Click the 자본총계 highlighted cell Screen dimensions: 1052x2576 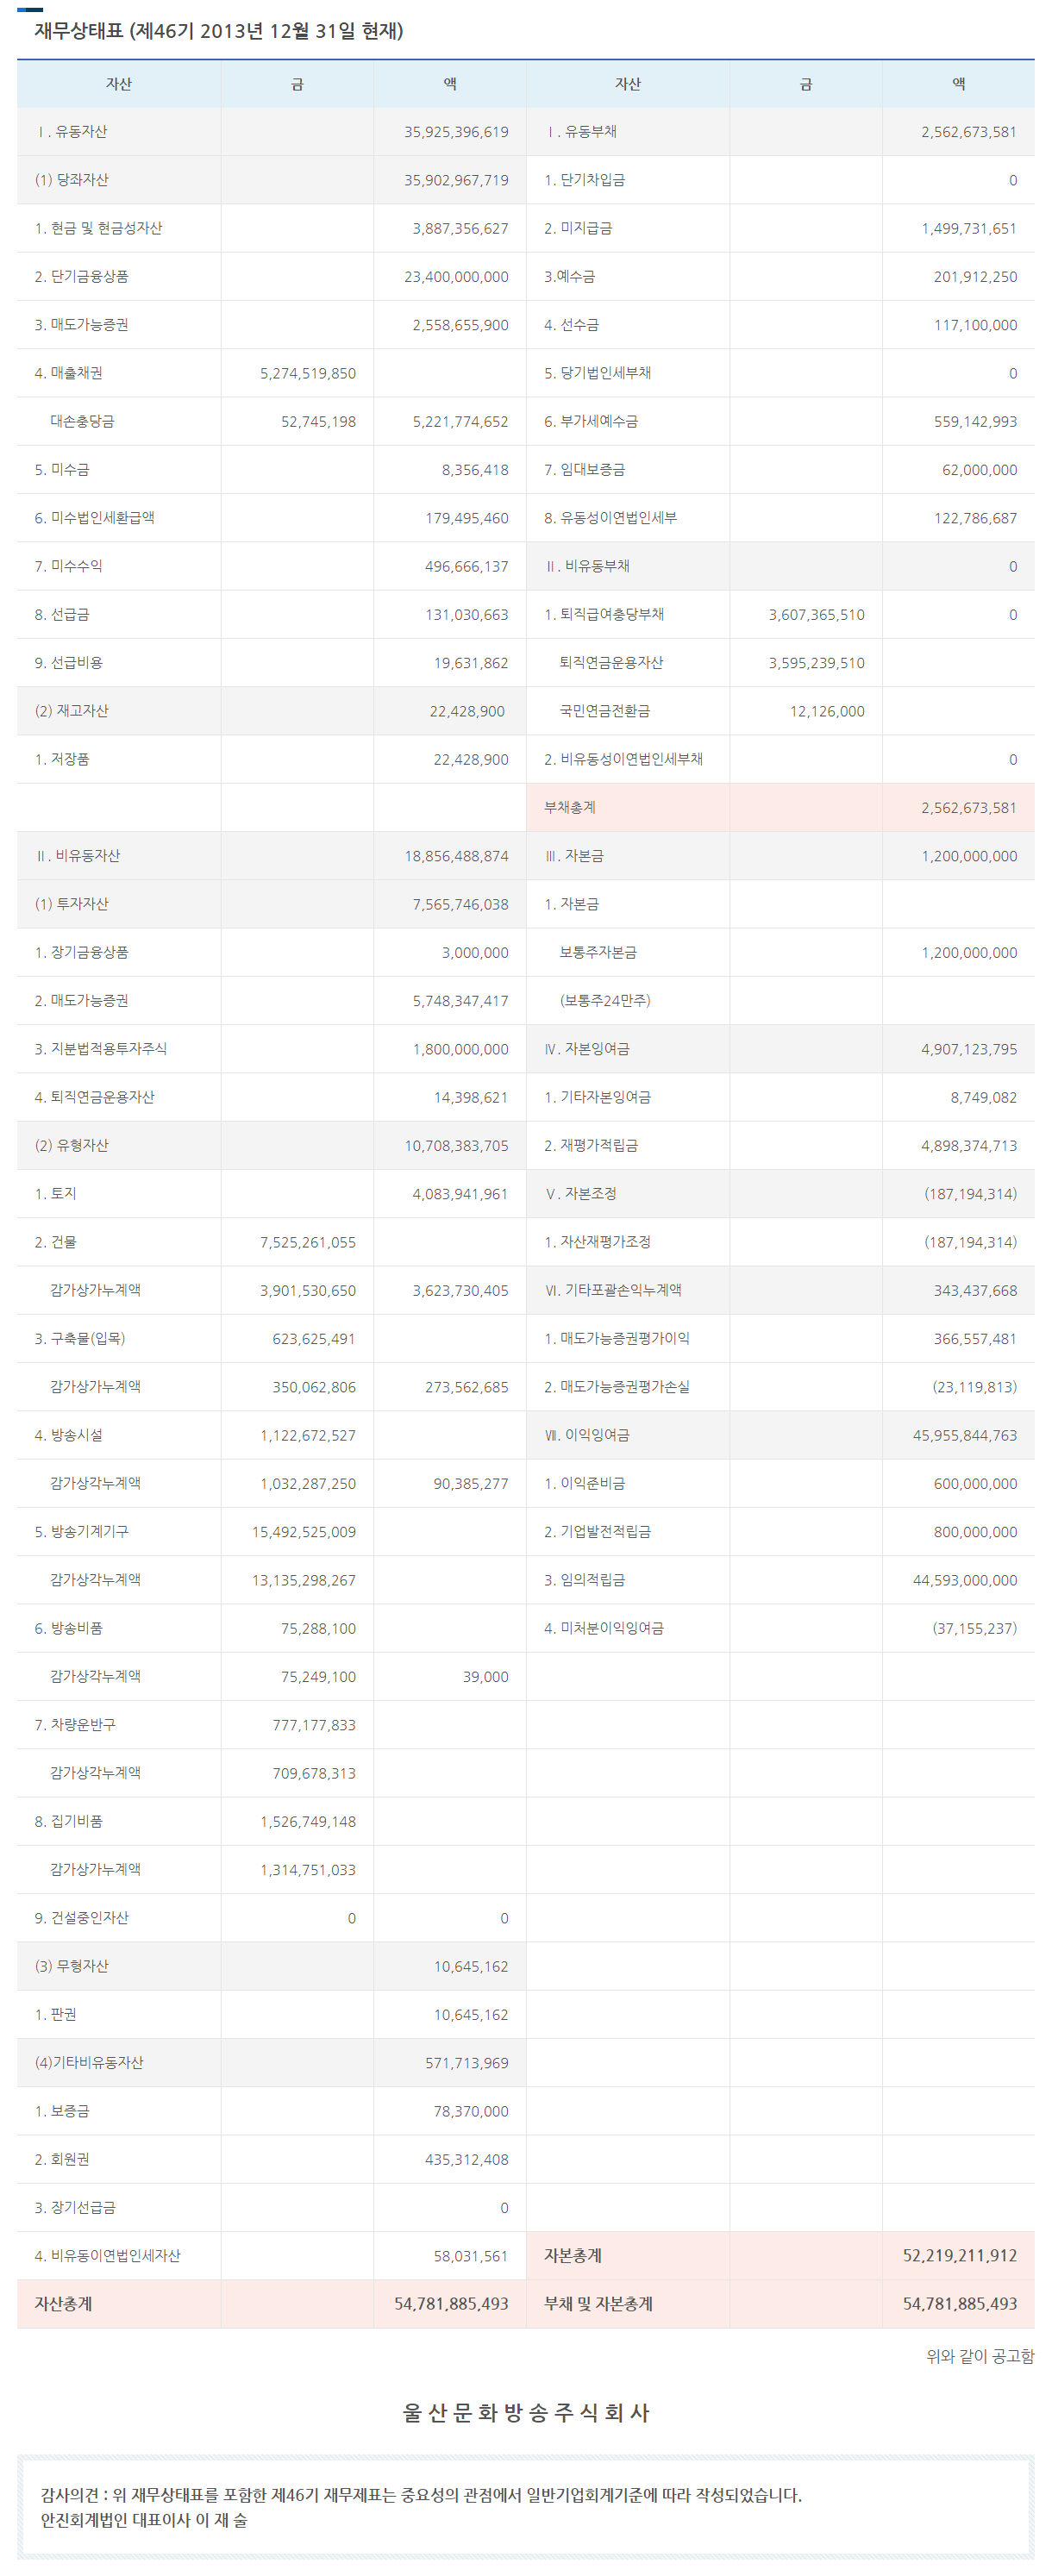click(x=573, y=2255)
